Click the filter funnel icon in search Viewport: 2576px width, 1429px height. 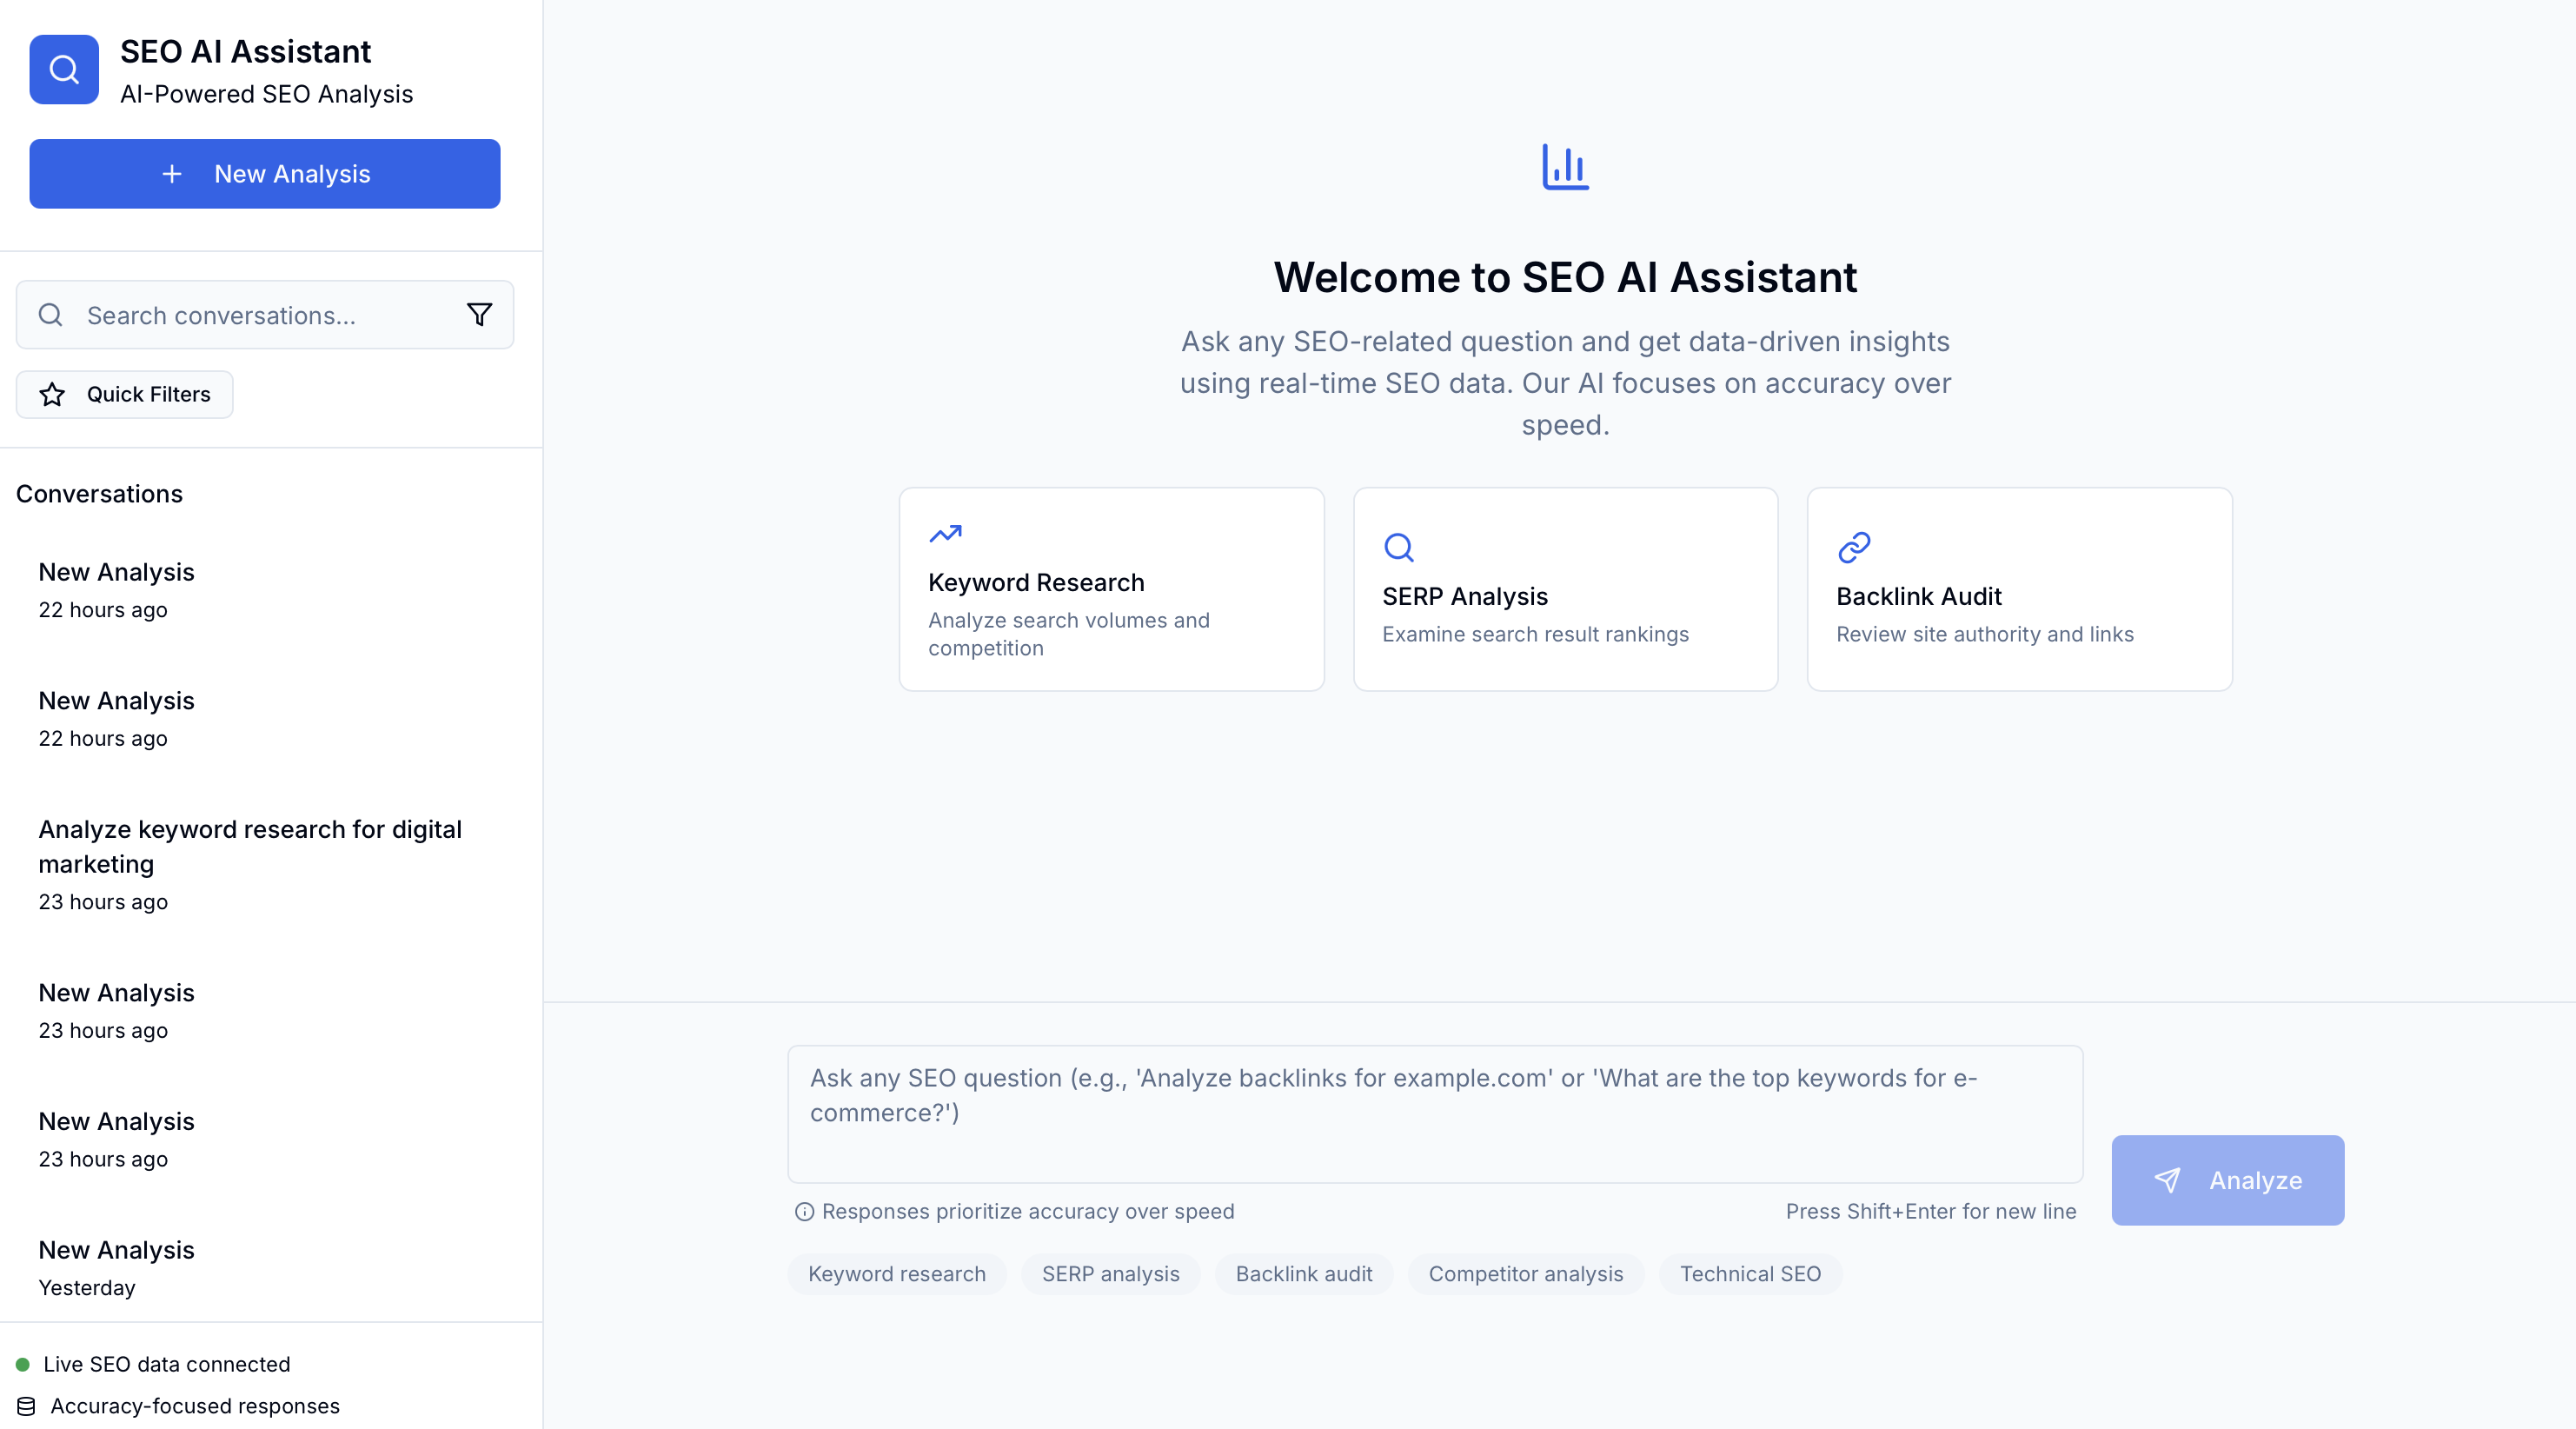pos(479,315)
